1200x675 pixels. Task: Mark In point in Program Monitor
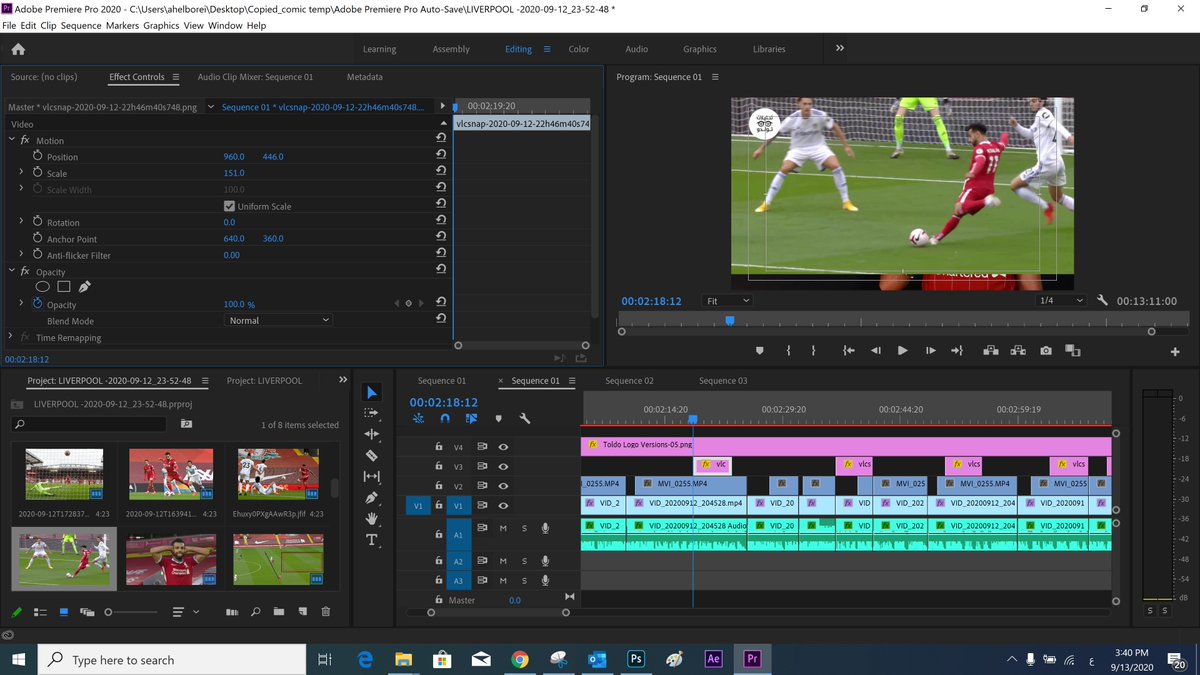(789, 351)
